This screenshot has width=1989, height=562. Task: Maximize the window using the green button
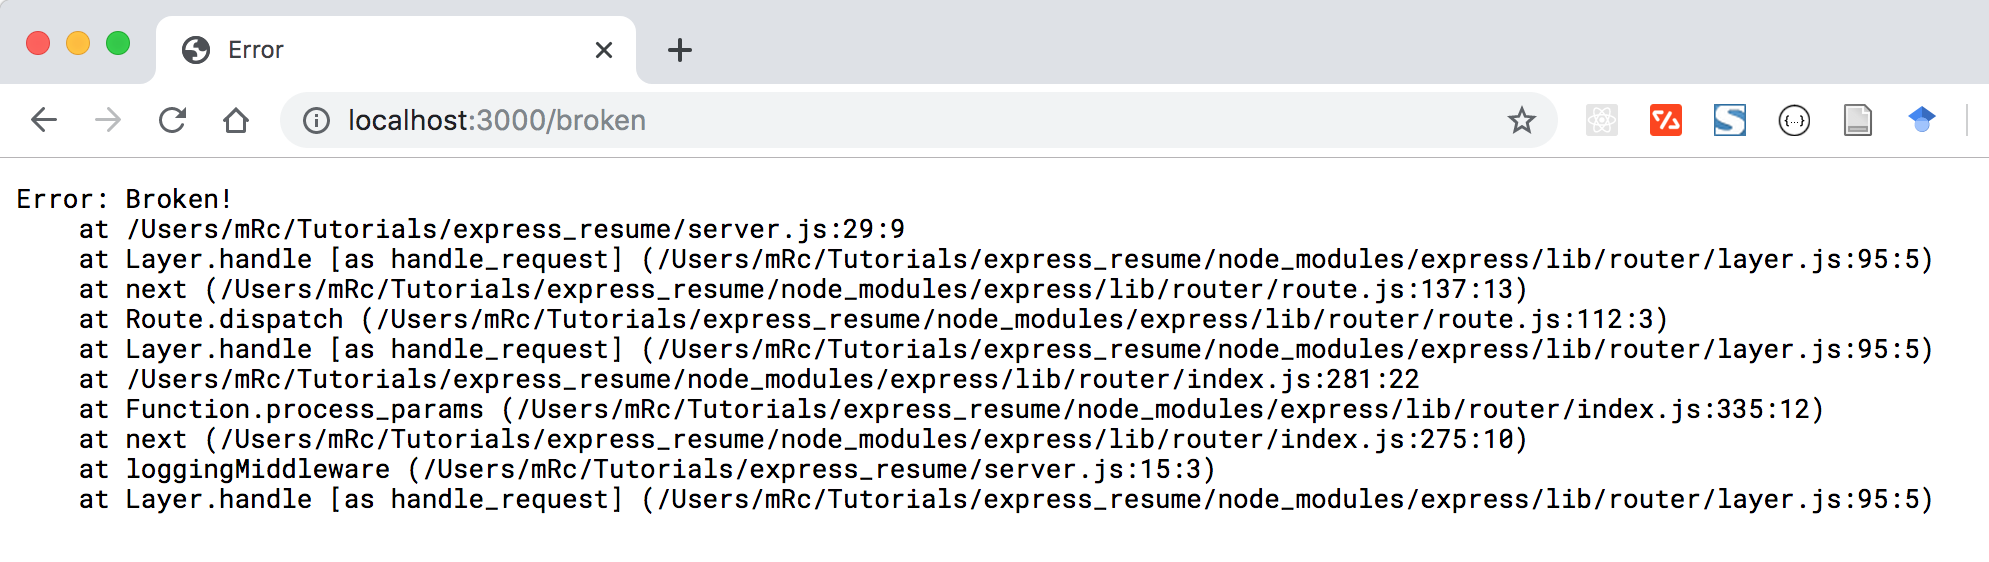(118, 44)
